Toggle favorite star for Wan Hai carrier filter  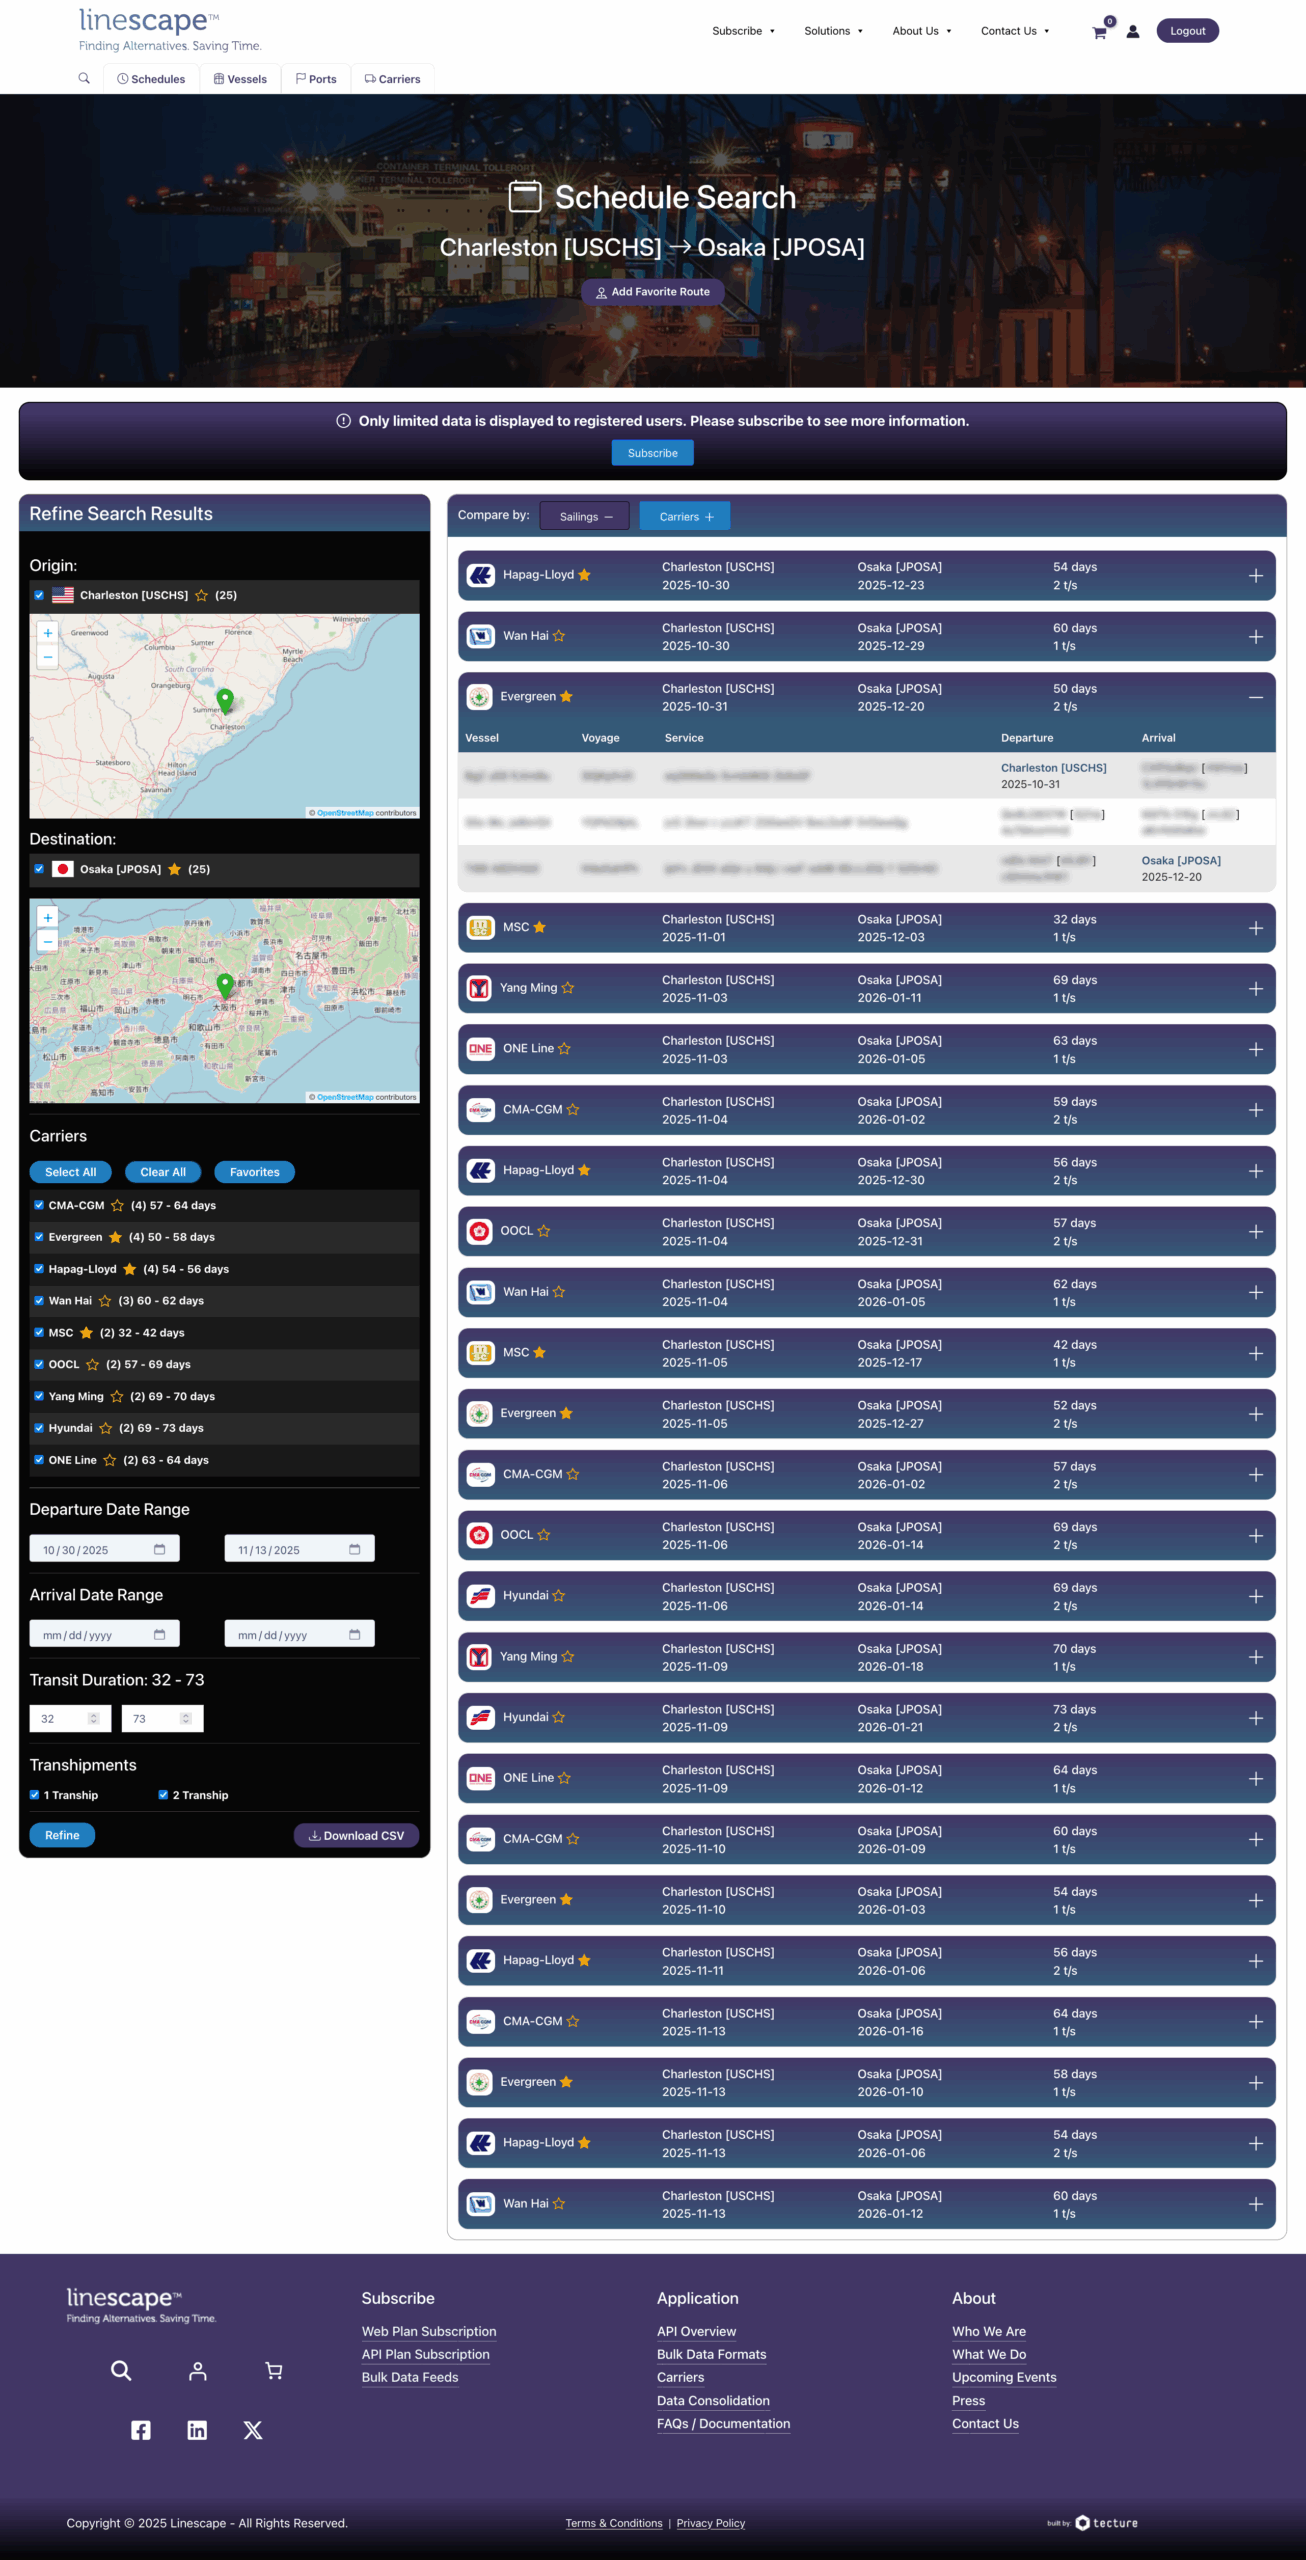pos(105,1301)
